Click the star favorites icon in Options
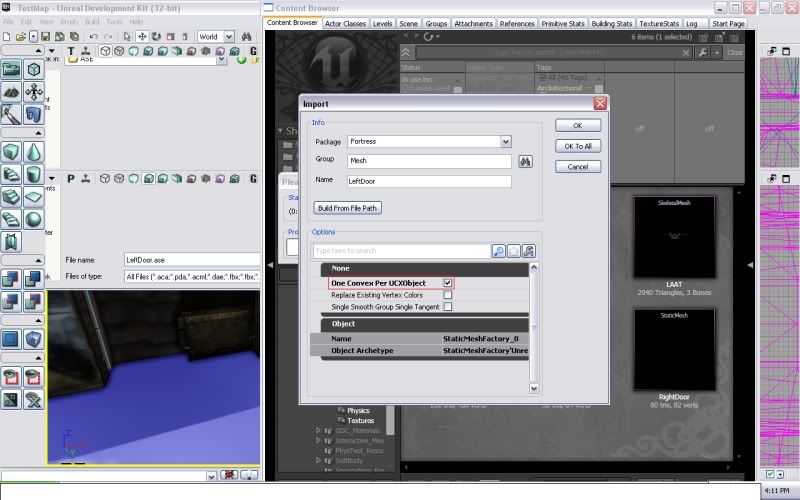Screen dimensions: 800x500 click(514, 251)
